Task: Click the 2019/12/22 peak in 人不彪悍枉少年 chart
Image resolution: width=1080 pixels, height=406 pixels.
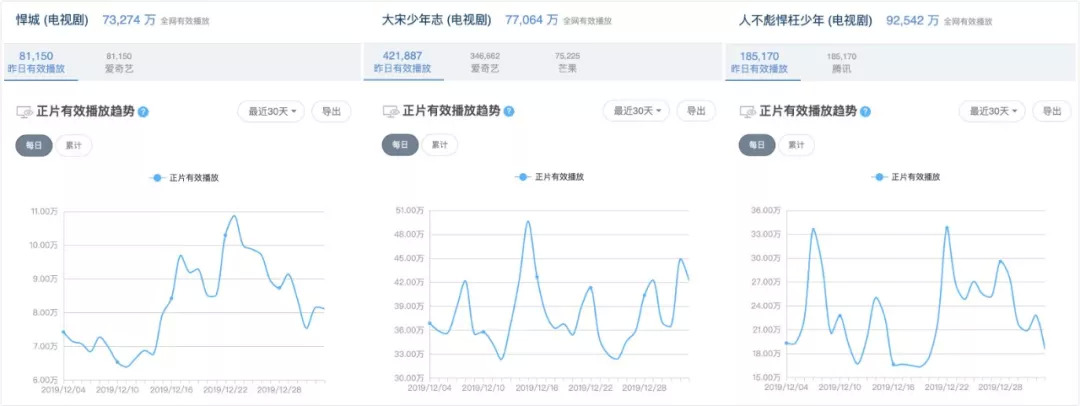Action: pos(946,227)
